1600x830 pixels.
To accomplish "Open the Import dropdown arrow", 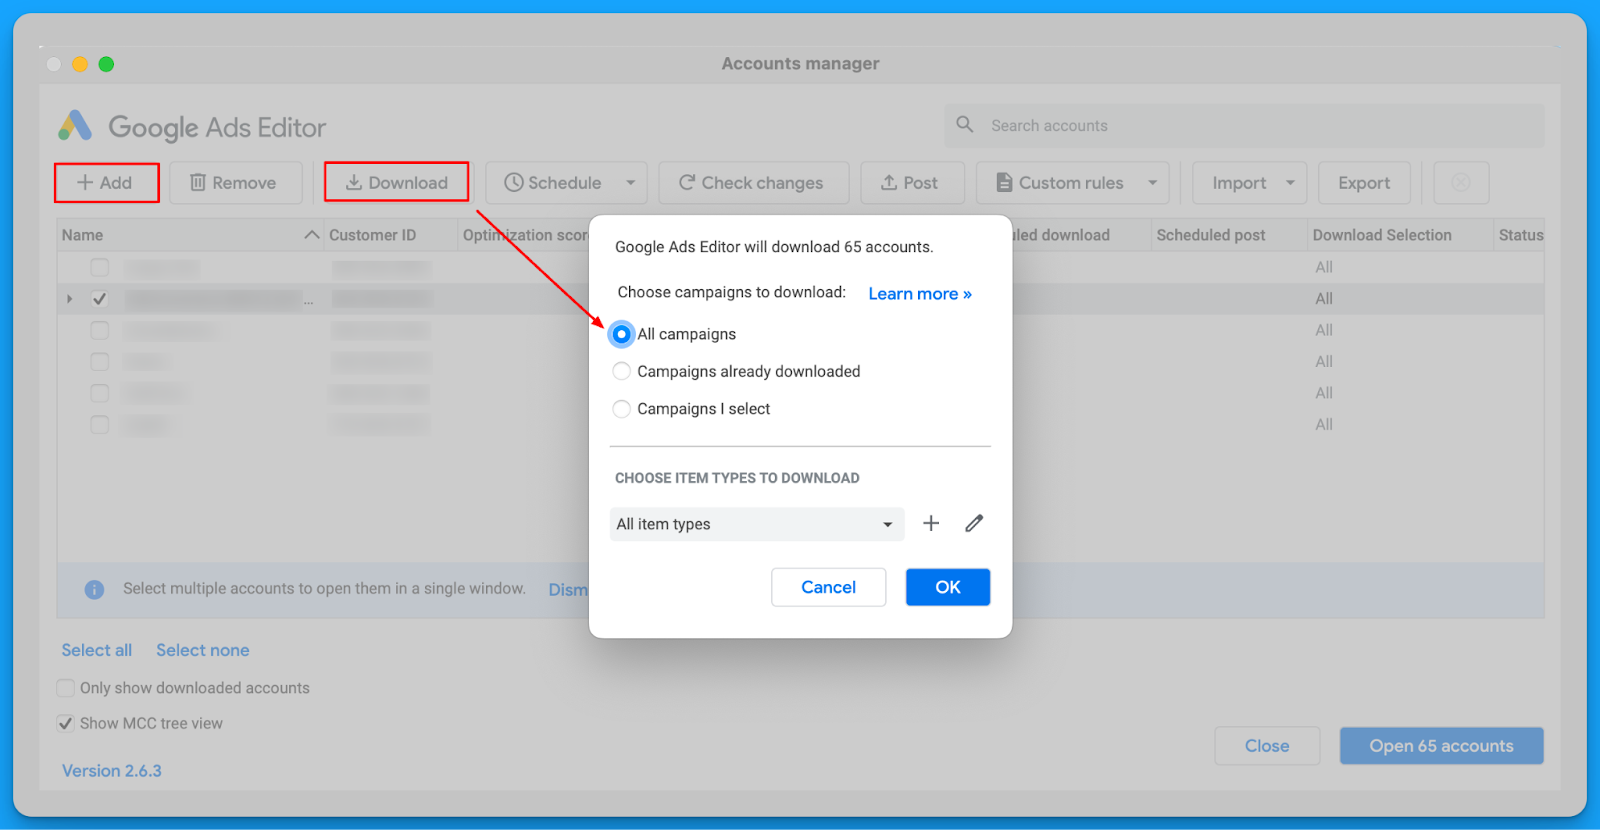I will coord(1290,183).
